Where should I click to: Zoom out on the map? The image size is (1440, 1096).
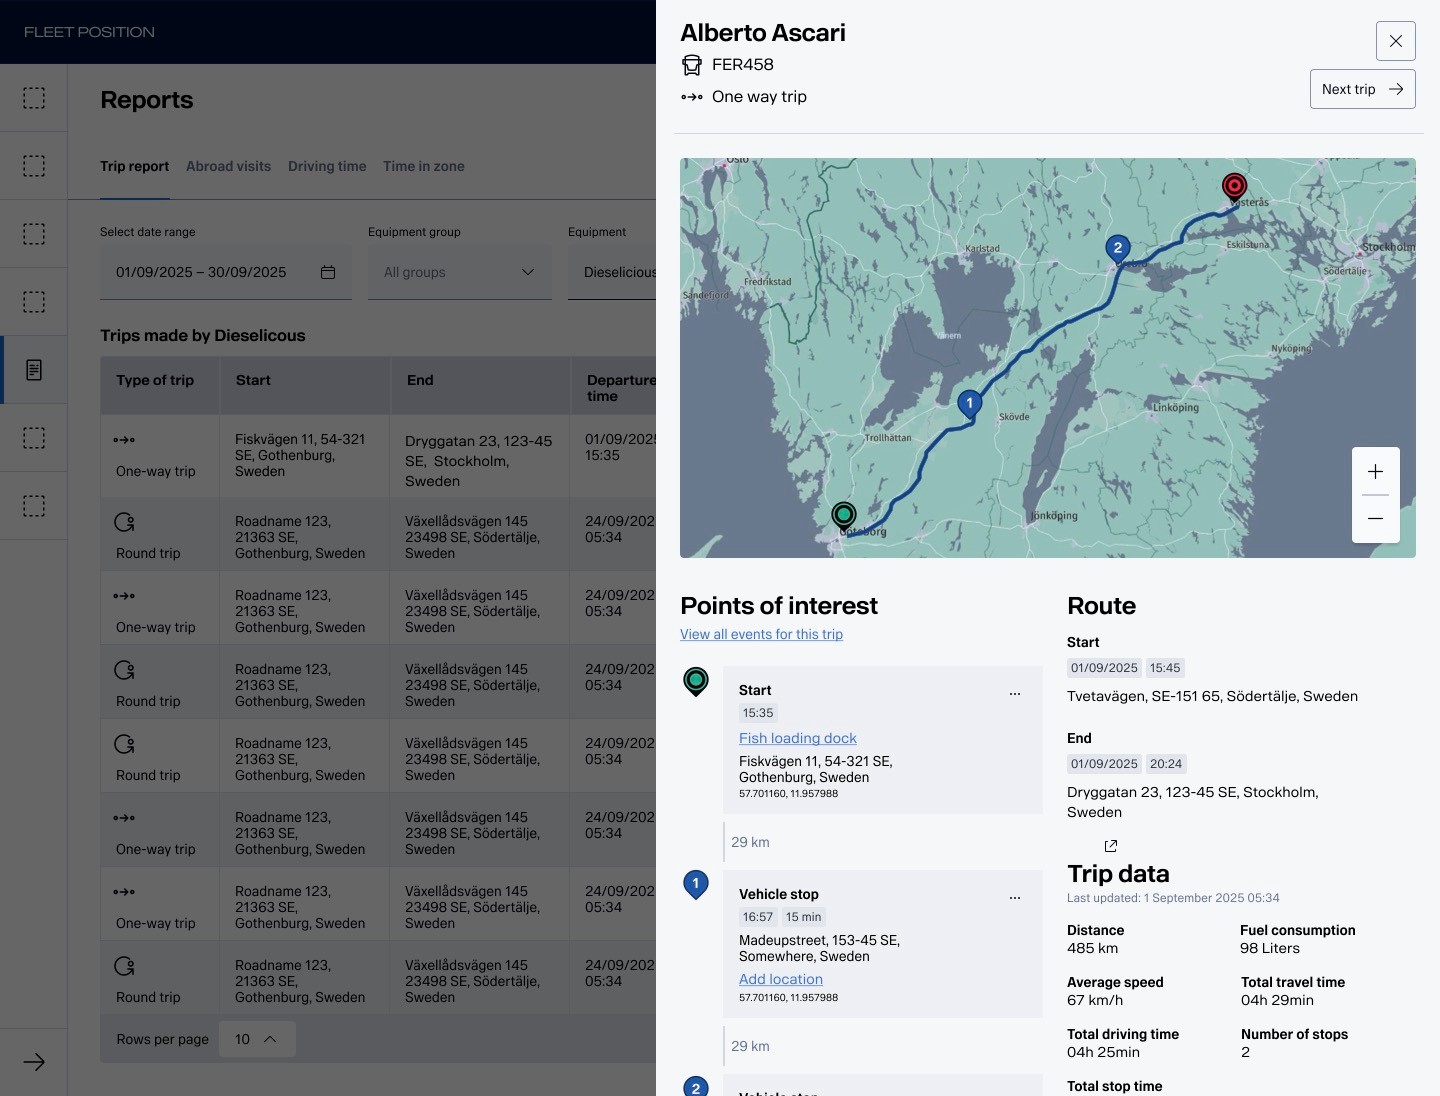click(x=1375, y=518)
